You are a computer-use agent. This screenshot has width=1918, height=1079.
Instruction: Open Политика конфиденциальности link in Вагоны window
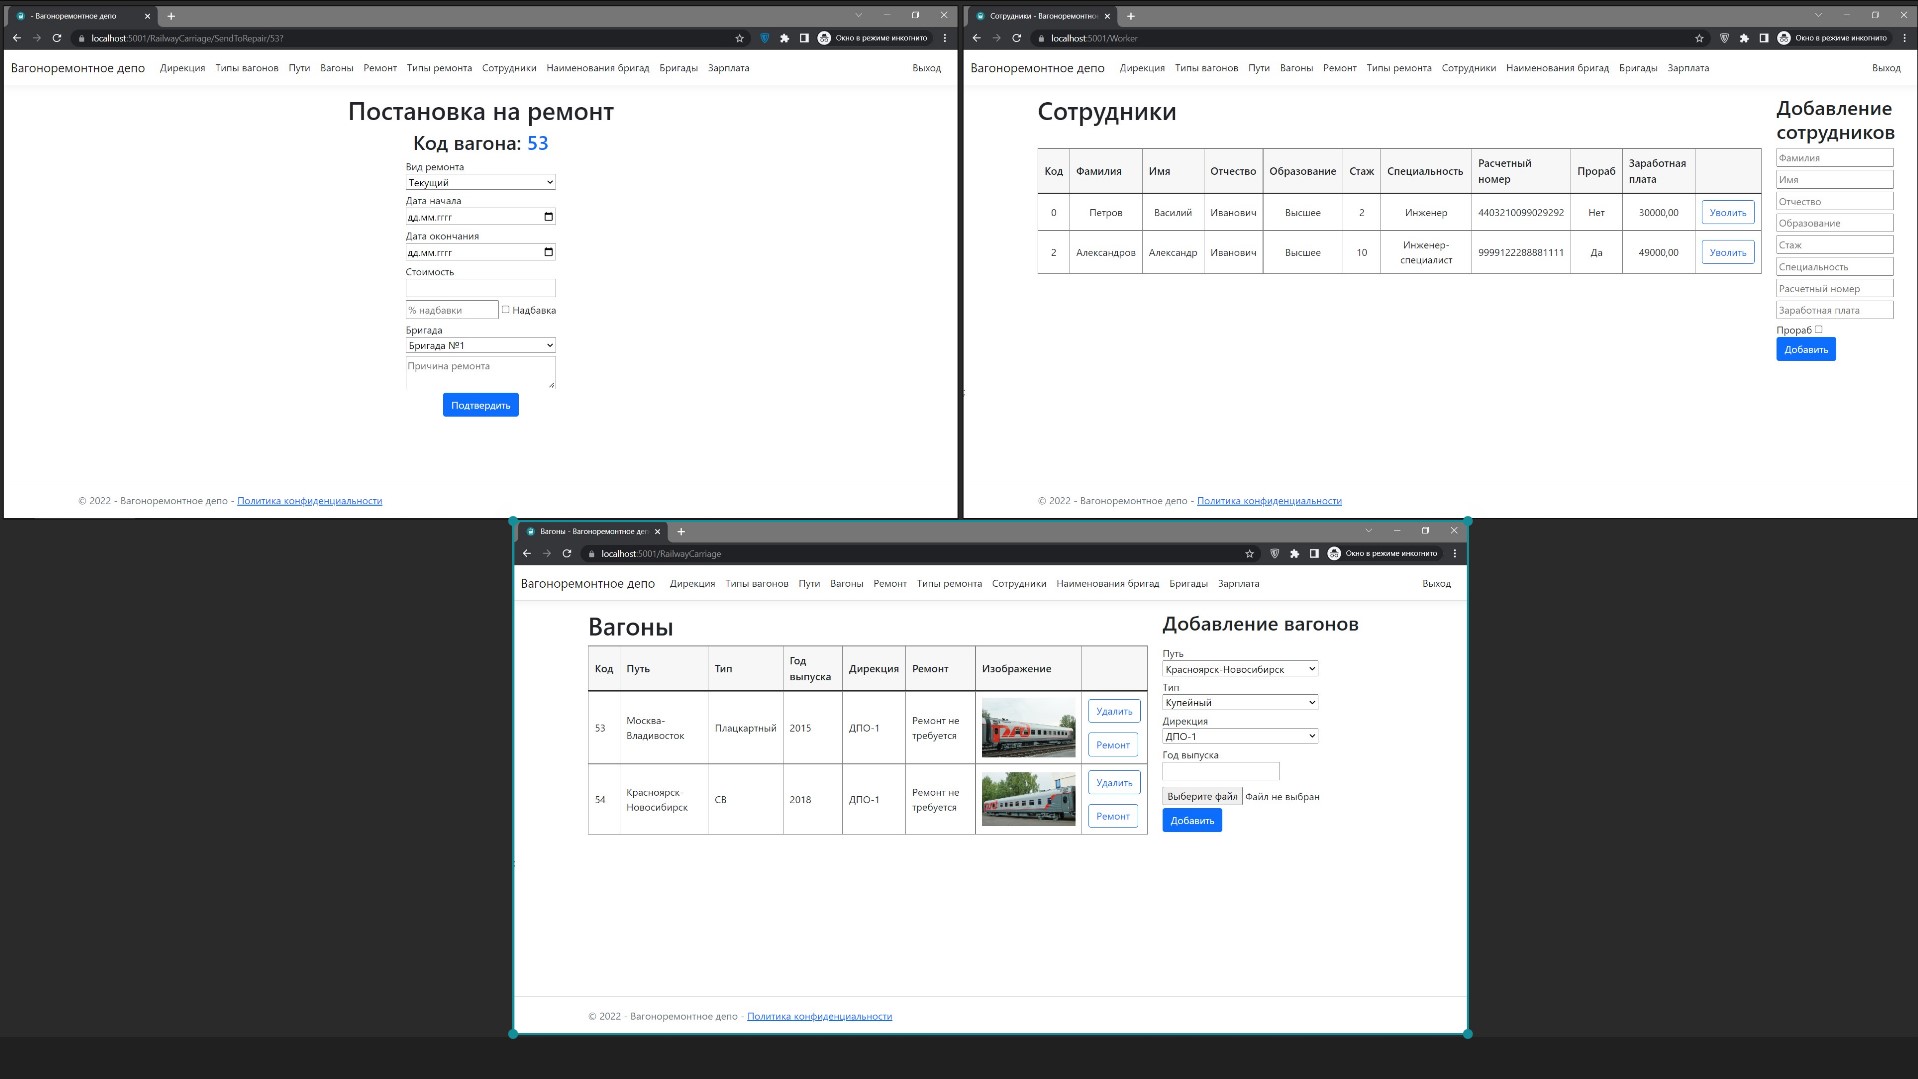pos(819,1016)
